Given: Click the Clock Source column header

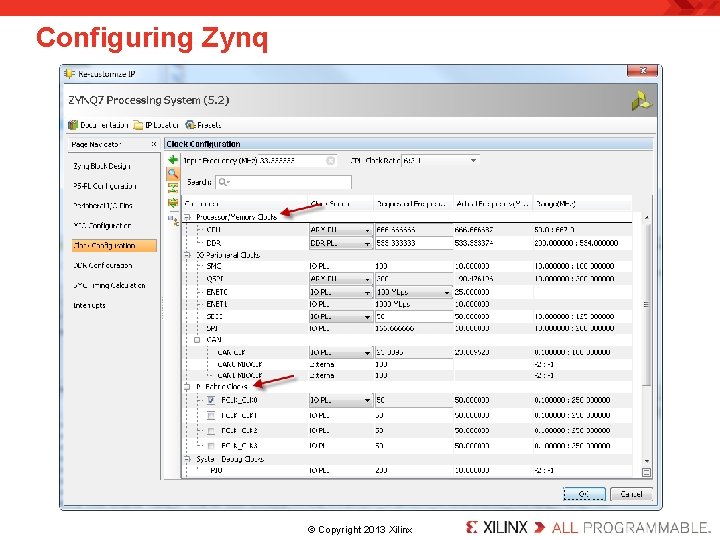Looking at the screenshot, I should tap(340, 204).
